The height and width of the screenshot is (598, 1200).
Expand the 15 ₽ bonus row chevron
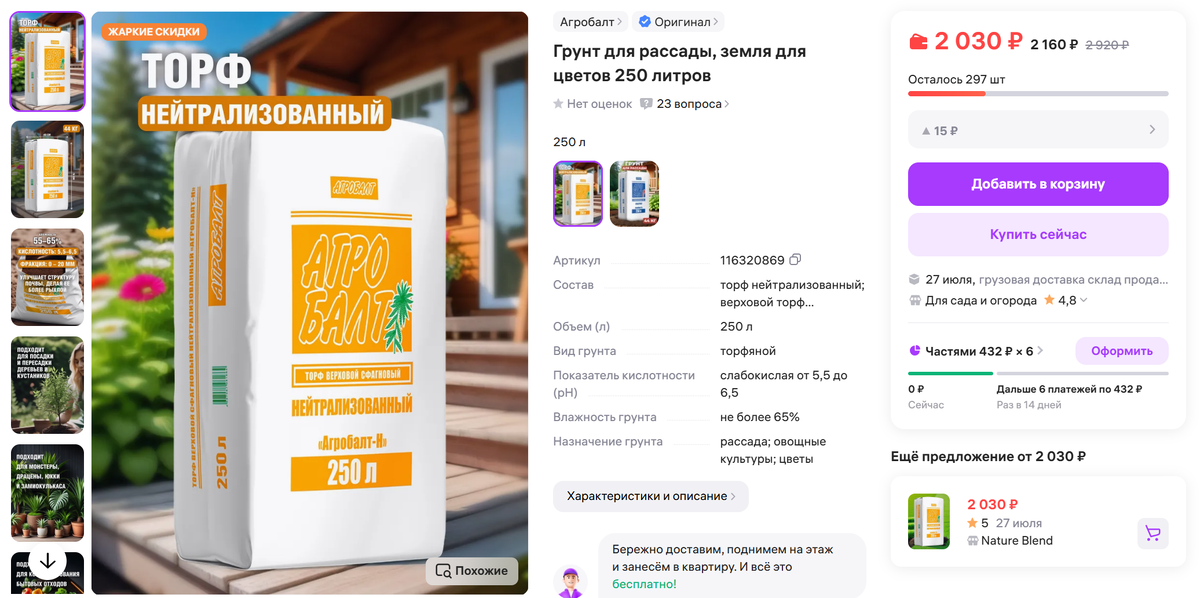pyautogui.click(x=1151, y=130)
